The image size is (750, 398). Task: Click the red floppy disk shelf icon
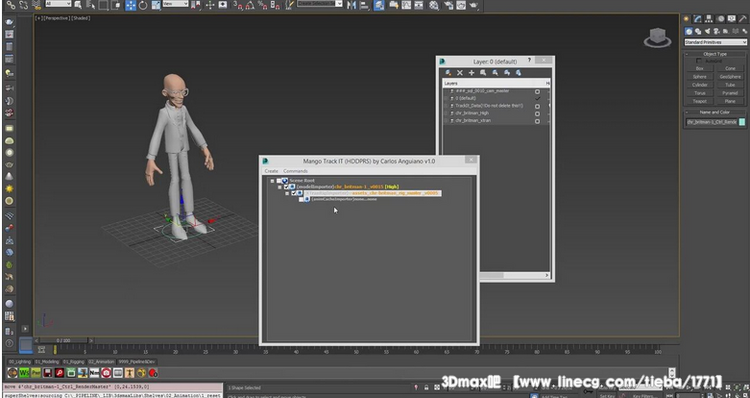coord(47,373)
